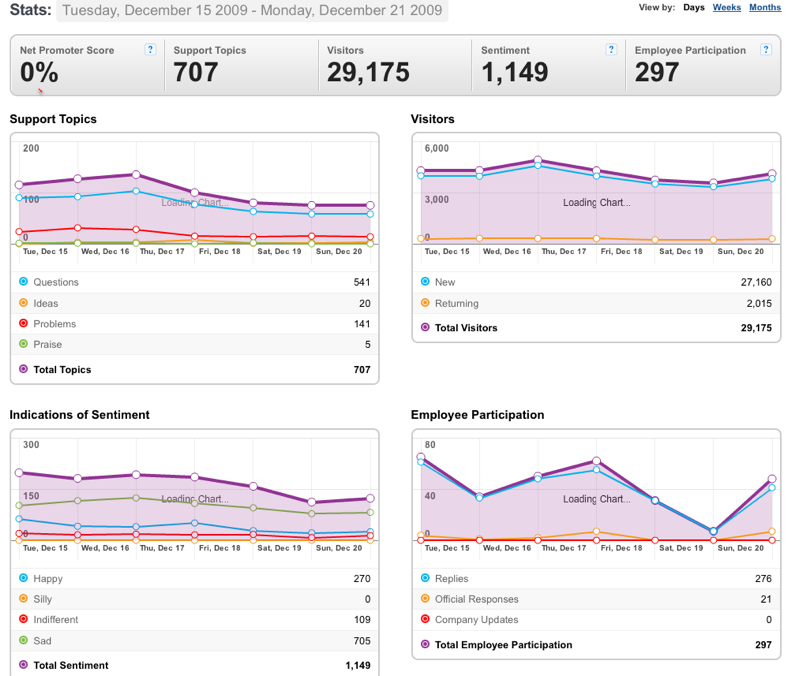Click the Visitors 29,175 summary tile

[x=395, y=65]
